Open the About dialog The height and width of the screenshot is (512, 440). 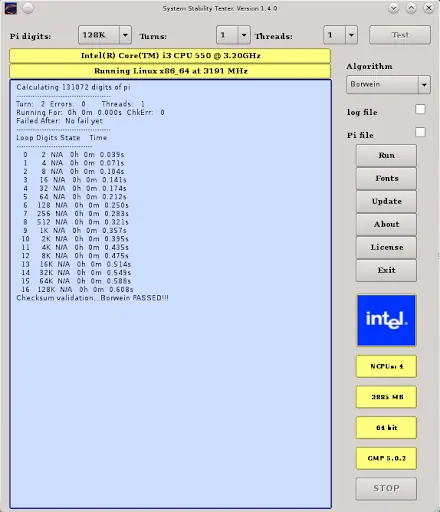(x=386, y=224)
